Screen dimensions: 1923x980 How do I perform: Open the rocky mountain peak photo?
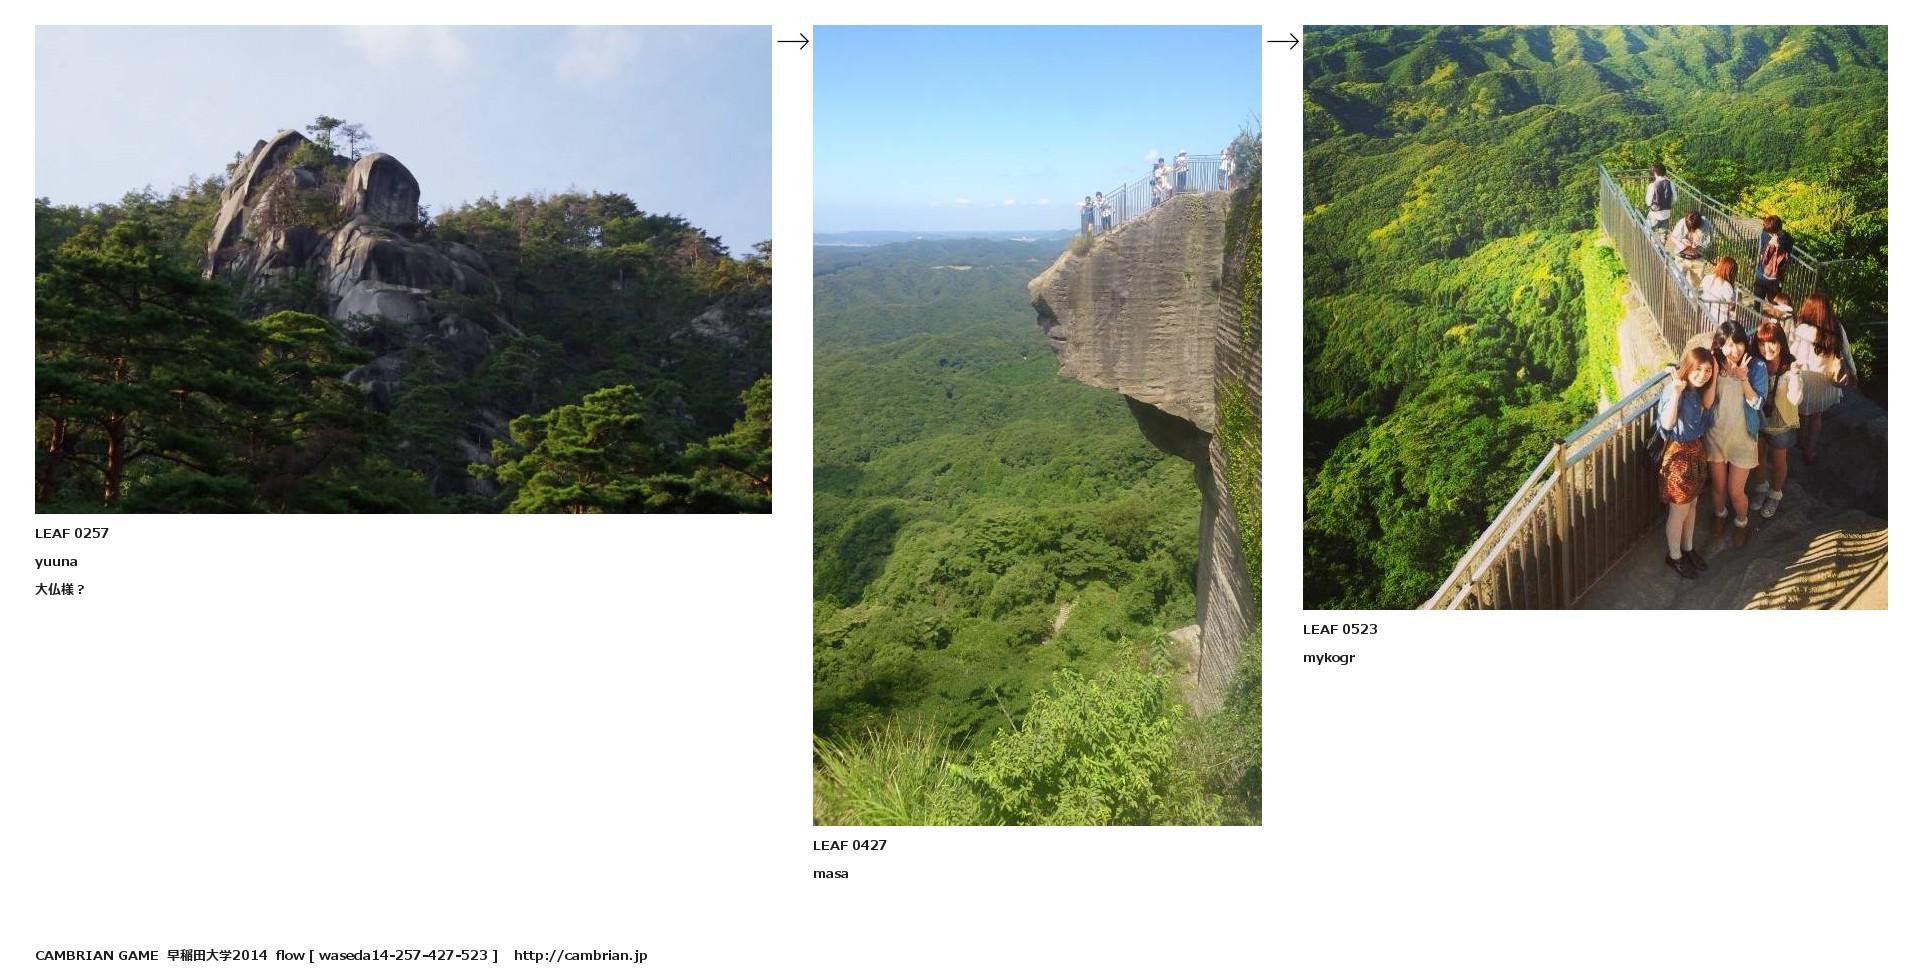(403, 269)
